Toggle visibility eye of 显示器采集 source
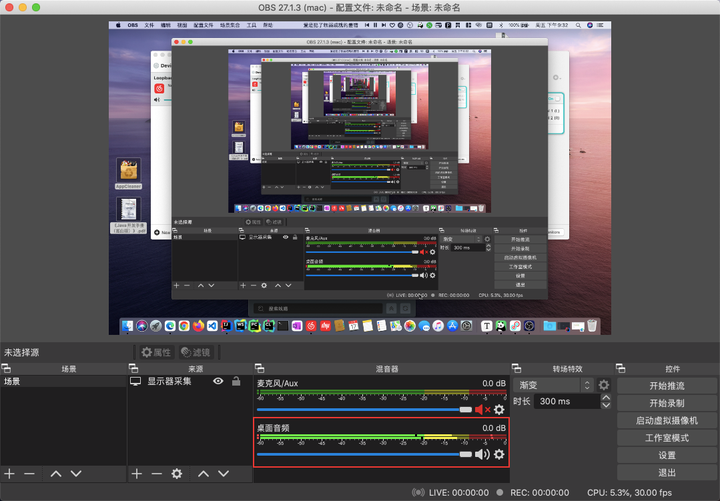Screen dimensions: 720x501 click(218, 381)
